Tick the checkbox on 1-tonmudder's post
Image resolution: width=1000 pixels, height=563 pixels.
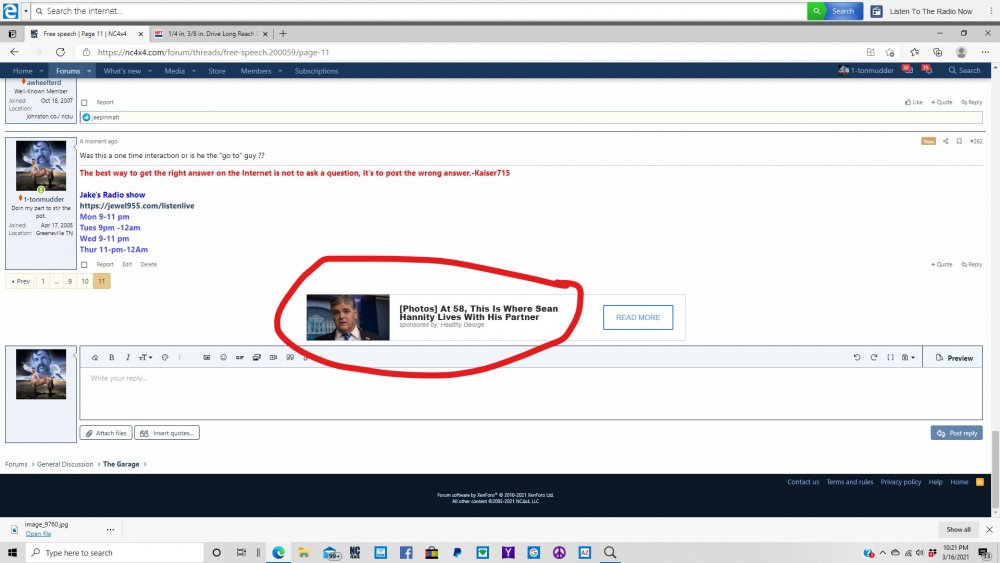[x=84, y=265]
